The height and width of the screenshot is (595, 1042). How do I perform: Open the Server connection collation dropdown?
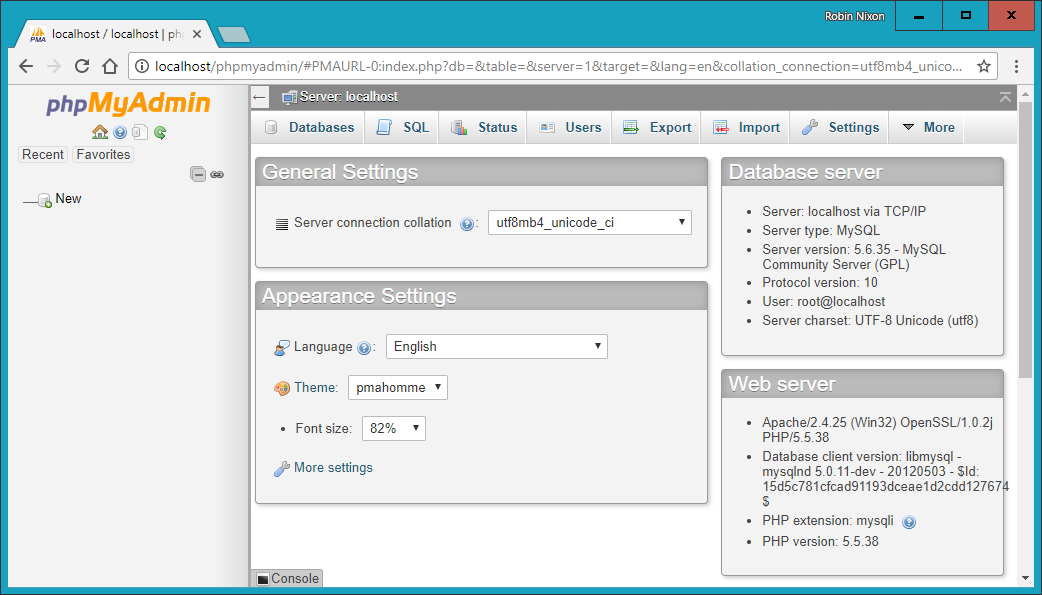pos(589,223)
